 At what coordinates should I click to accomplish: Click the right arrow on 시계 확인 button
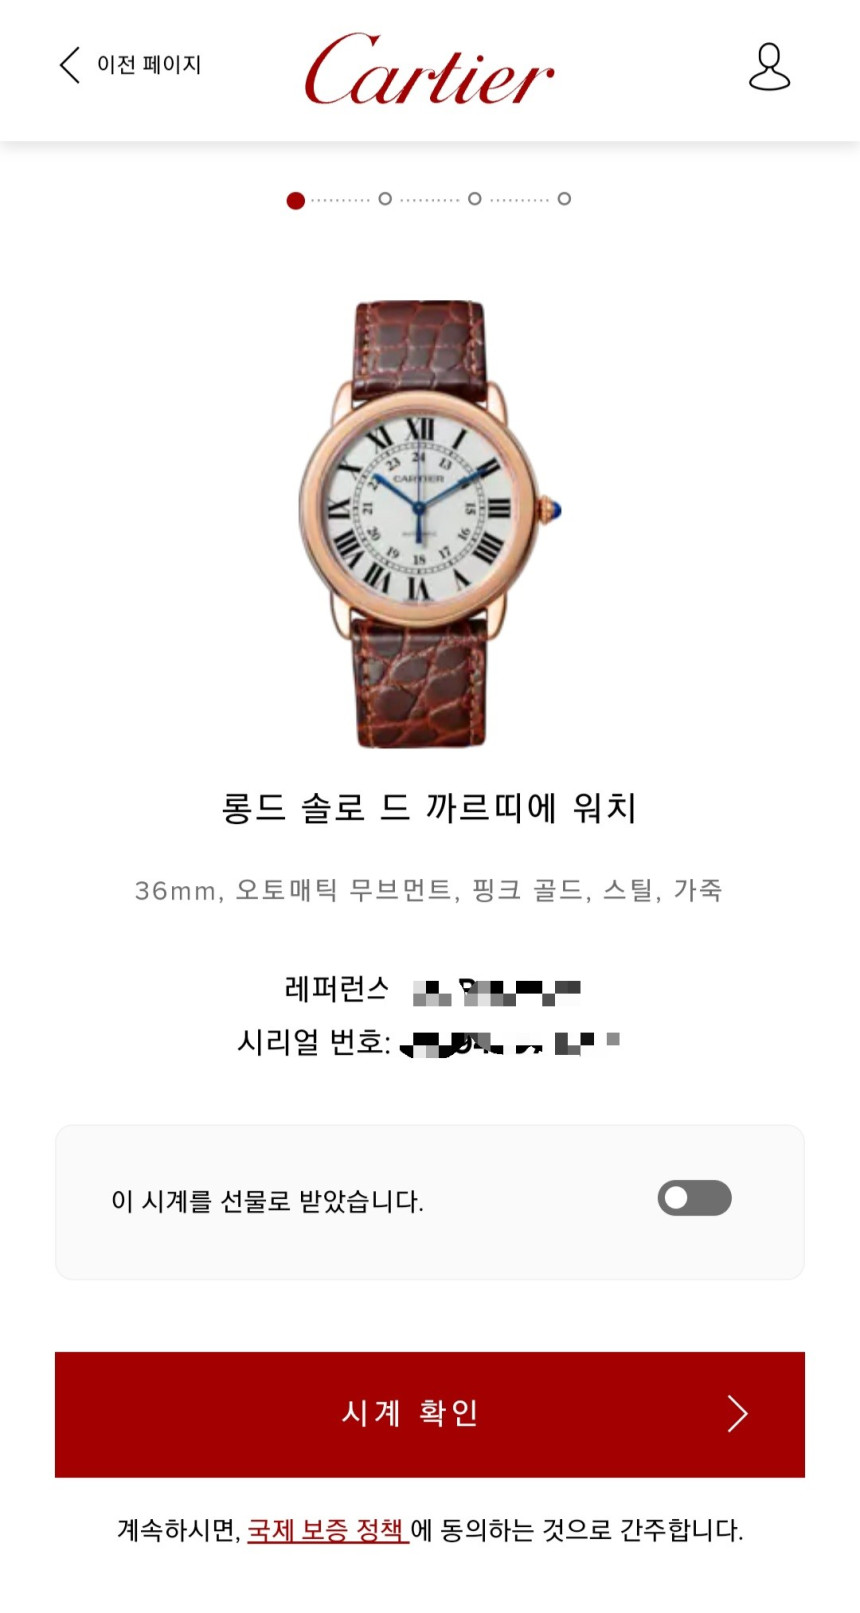[737, 1413]
